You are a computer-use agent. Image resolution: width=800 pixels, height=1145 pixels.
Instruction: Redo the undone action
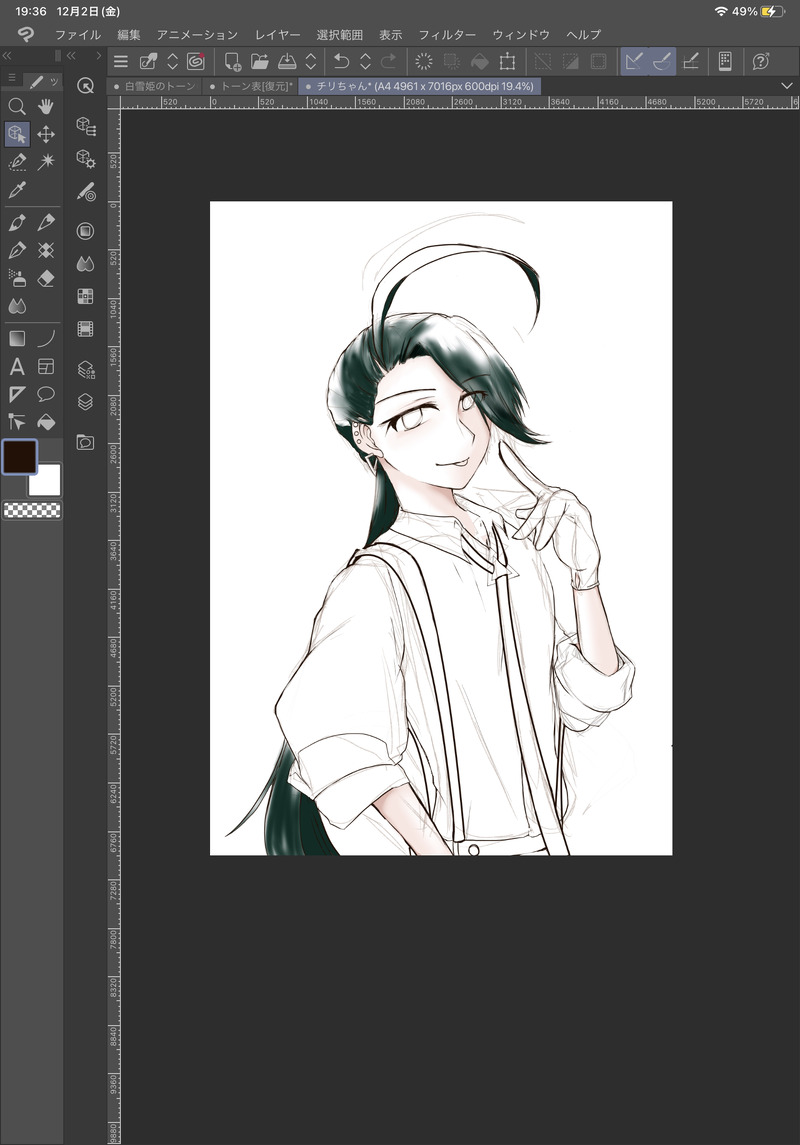[x=389, y=61]
